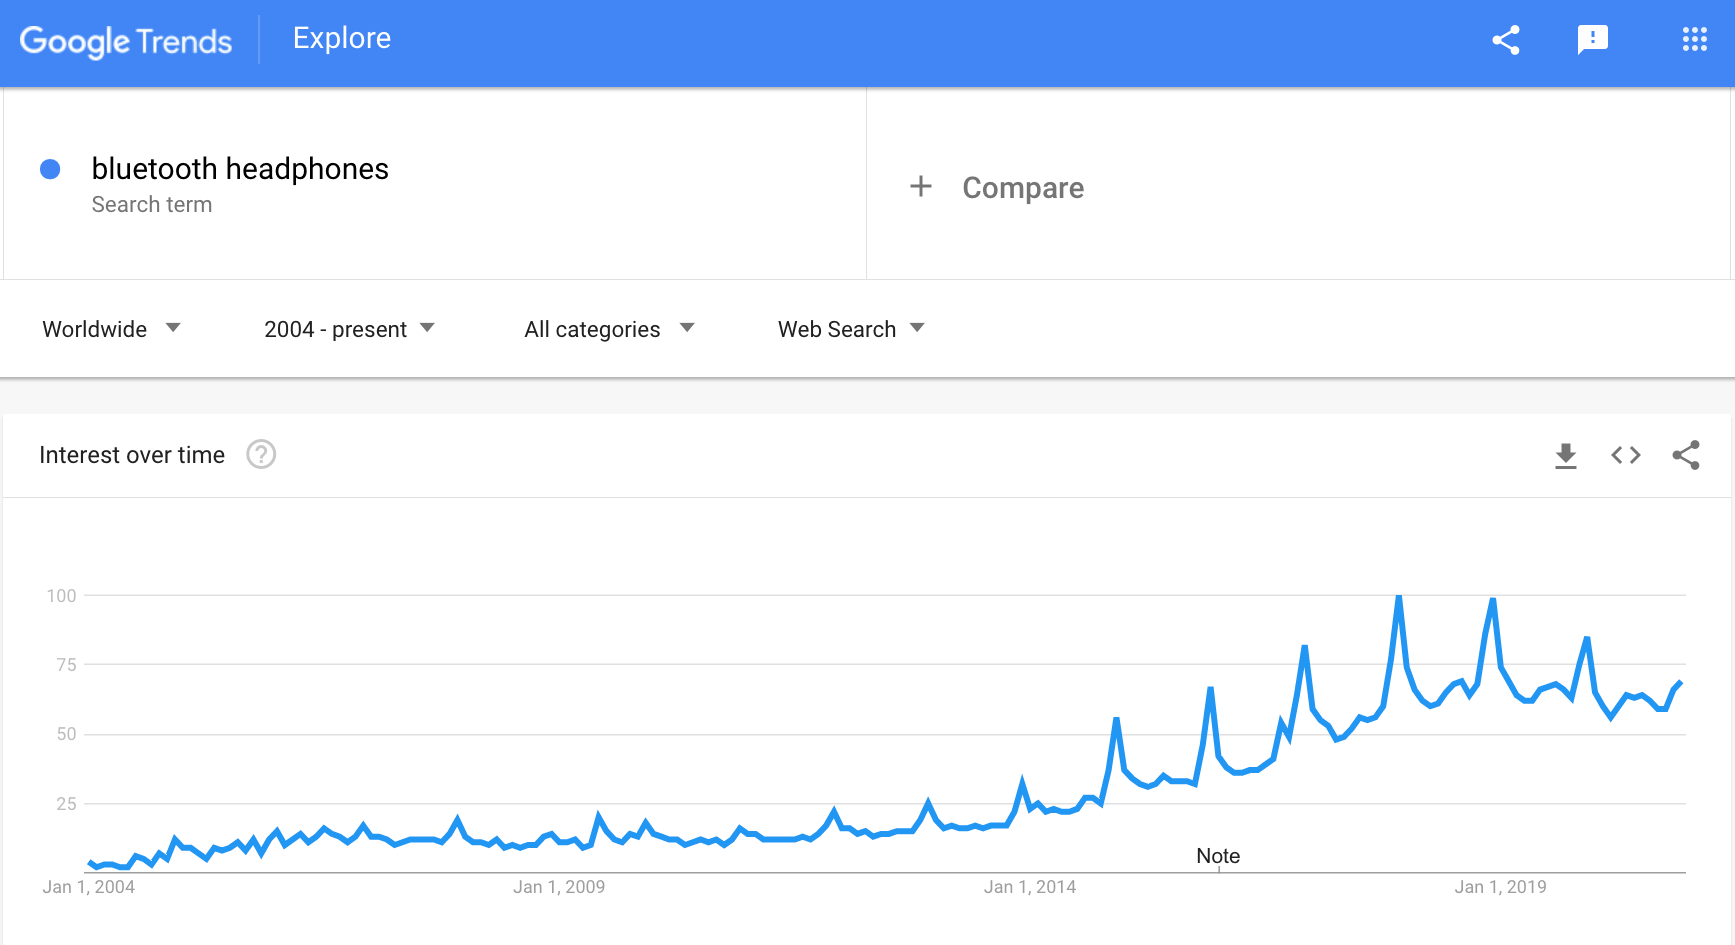Open the Web Search type dropdown
Image resolution: width=1735 pixels, height=945 pixels.
(851, 329)
